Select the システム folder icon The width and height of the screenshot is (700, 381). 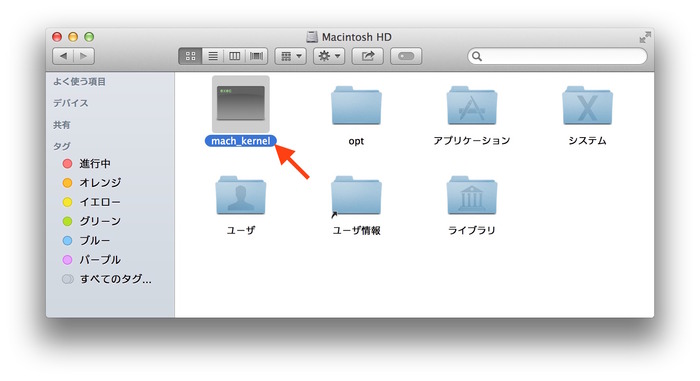click(587, 105)
